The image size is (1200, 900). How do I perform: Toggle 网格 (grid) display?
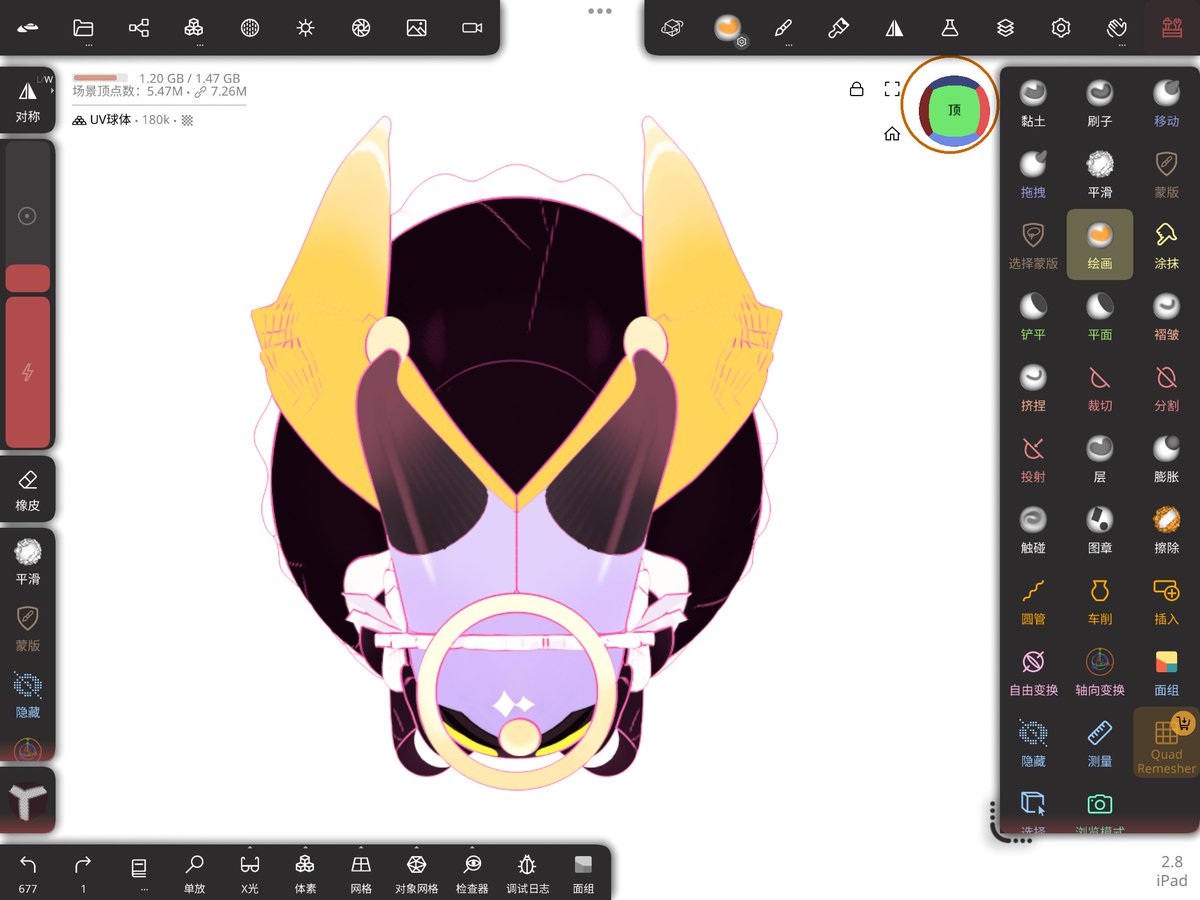coord(361,872)
